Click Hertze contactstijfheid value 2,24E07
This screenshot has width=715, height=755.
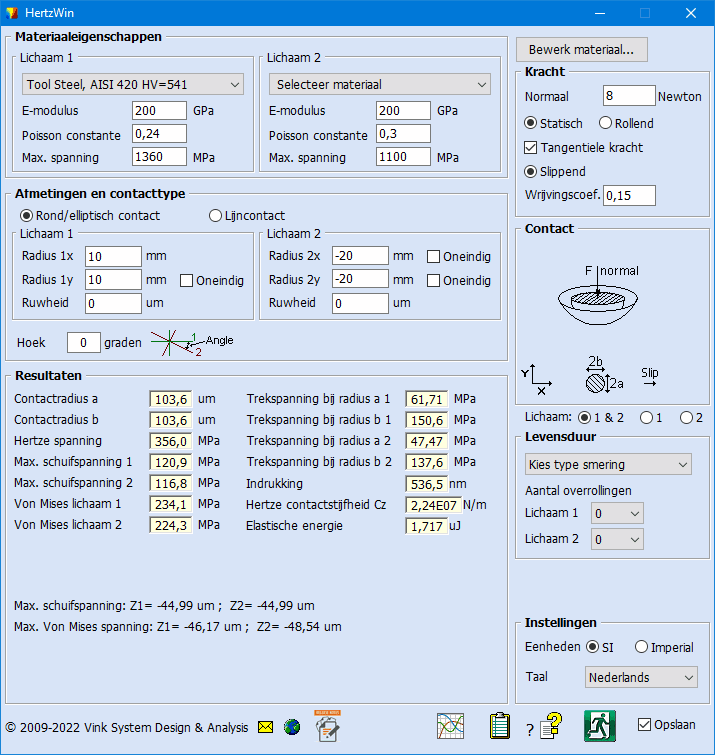pyautogui.click(x=433, y=505)
